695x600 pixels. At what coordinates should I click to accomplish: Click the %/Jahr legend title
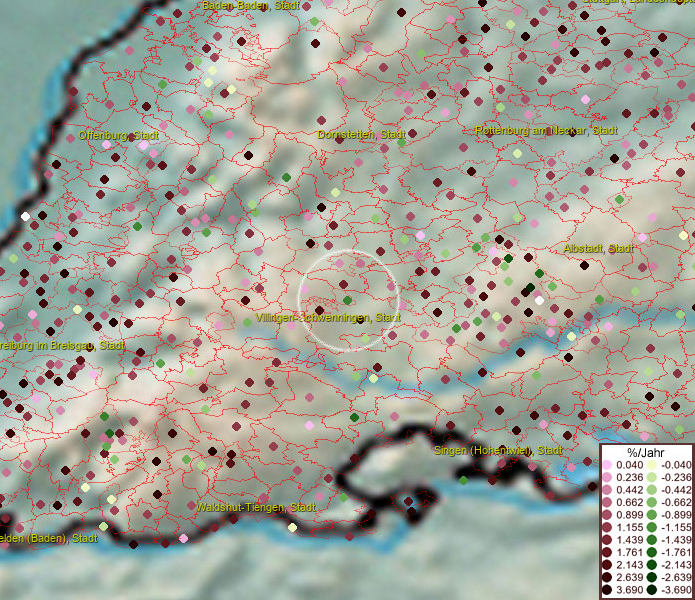click(646, 452)
